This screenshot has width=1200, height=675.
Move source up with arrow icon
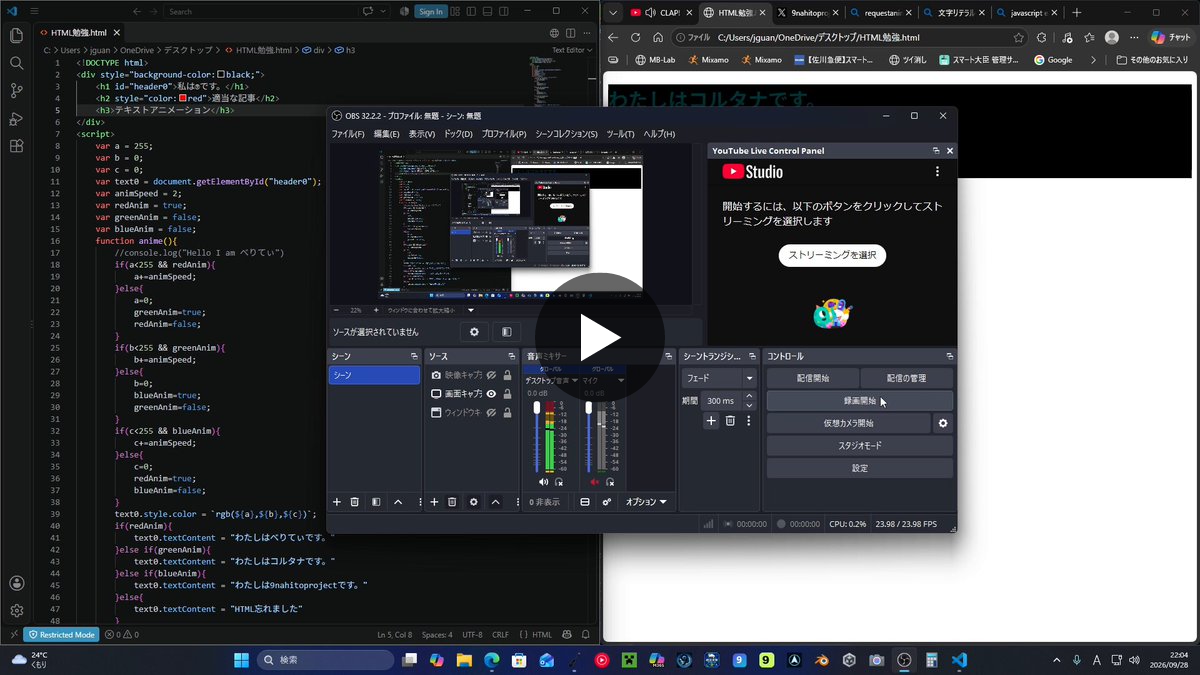tap(495, 502)
